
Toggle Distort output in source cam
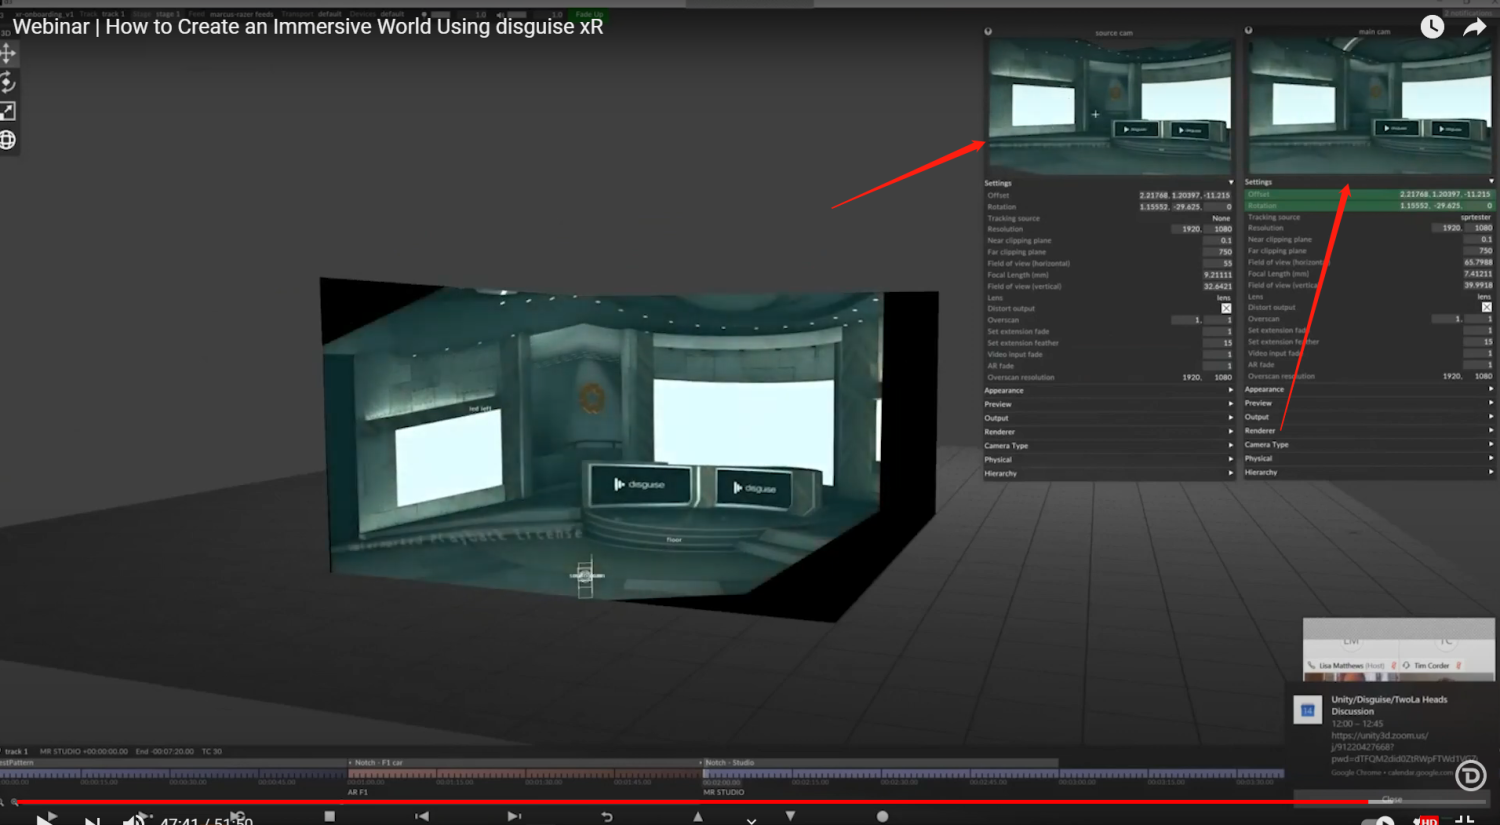pyautogui.click(x=1226, y=308)
